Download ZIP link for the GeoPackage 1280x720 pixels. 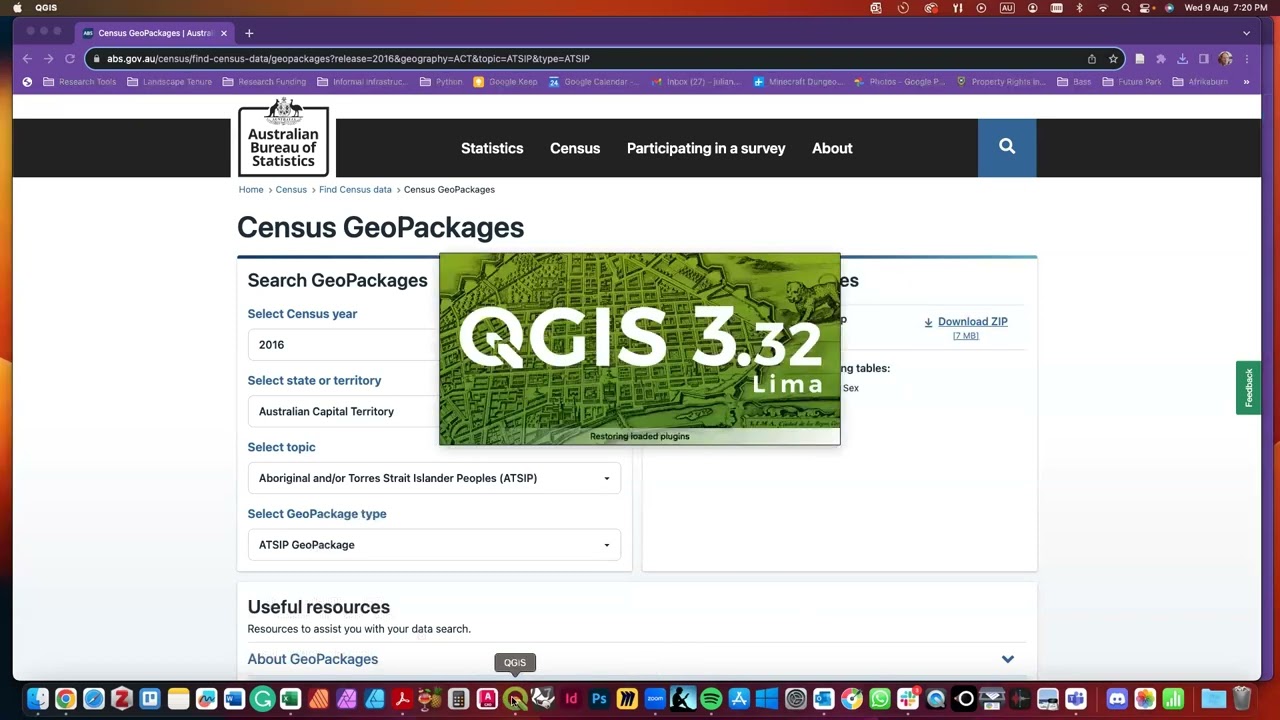point(972,322)
